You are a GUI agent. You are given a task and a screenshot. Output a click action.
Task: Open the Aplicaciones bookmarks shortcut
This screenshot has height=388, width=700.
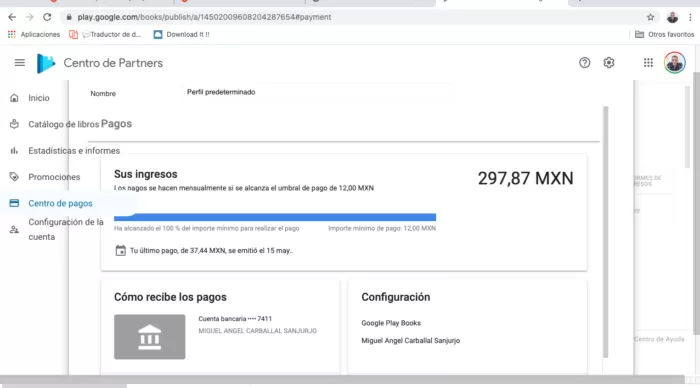point(34,34)
